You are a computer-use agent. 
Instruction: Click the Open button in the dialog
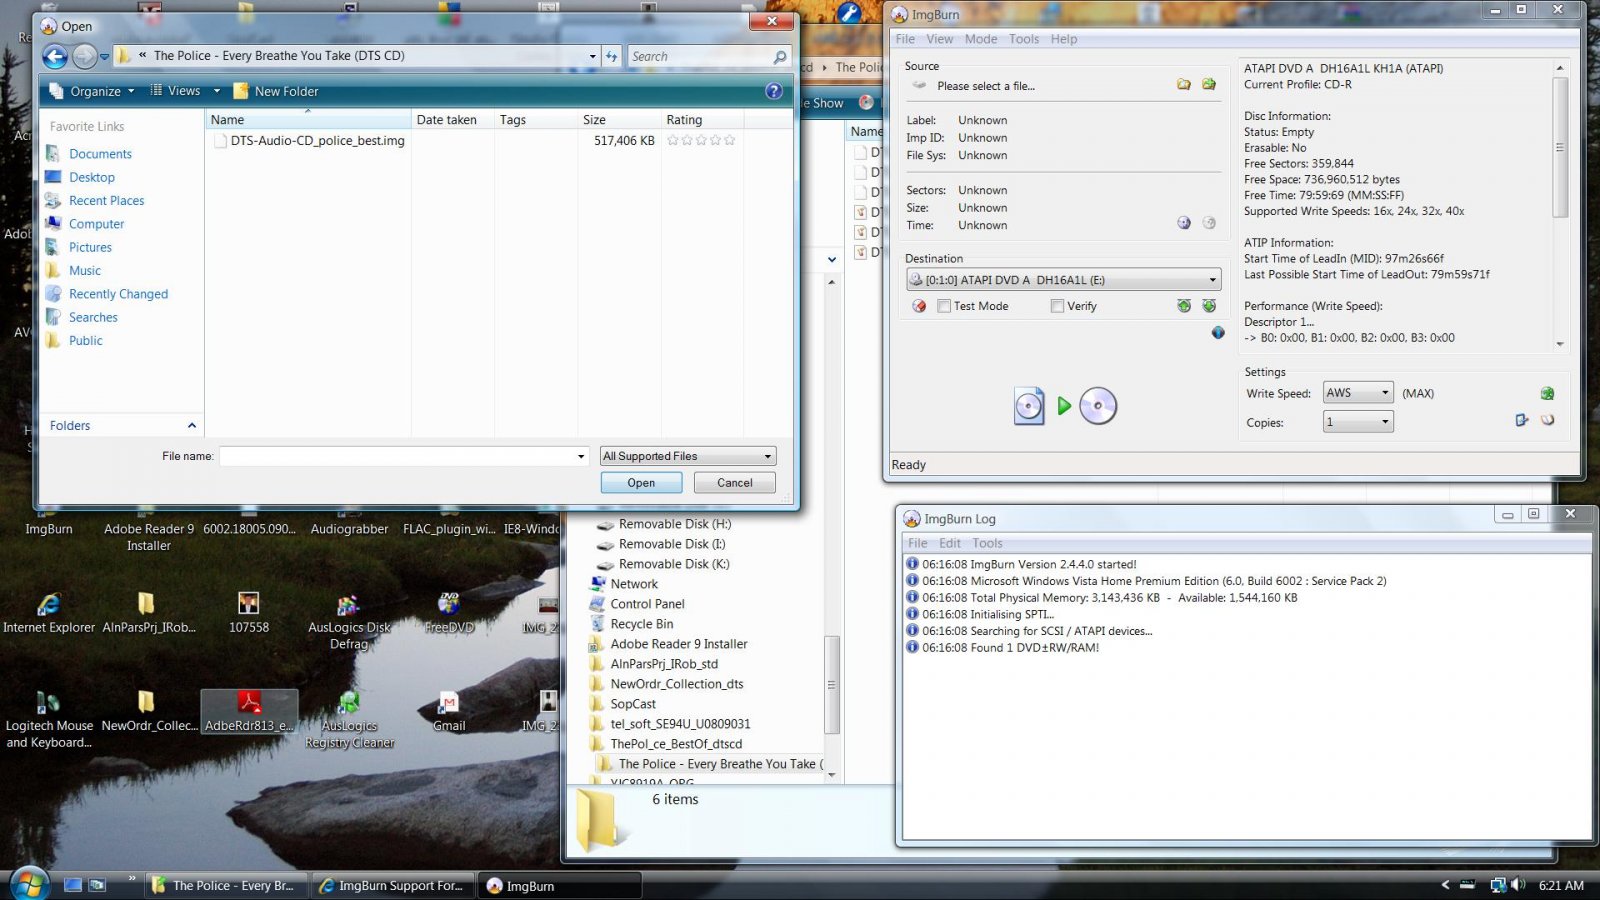click(641, 483)
